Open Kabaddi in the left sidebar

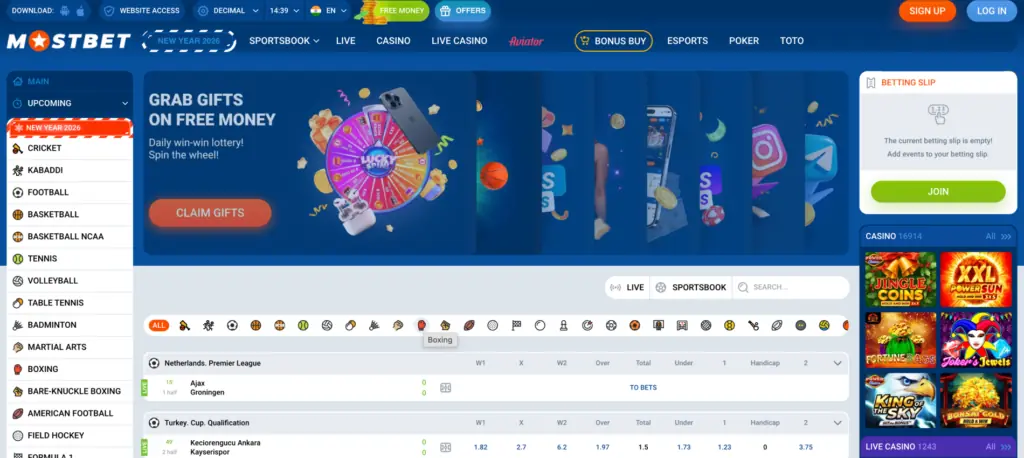70,171
